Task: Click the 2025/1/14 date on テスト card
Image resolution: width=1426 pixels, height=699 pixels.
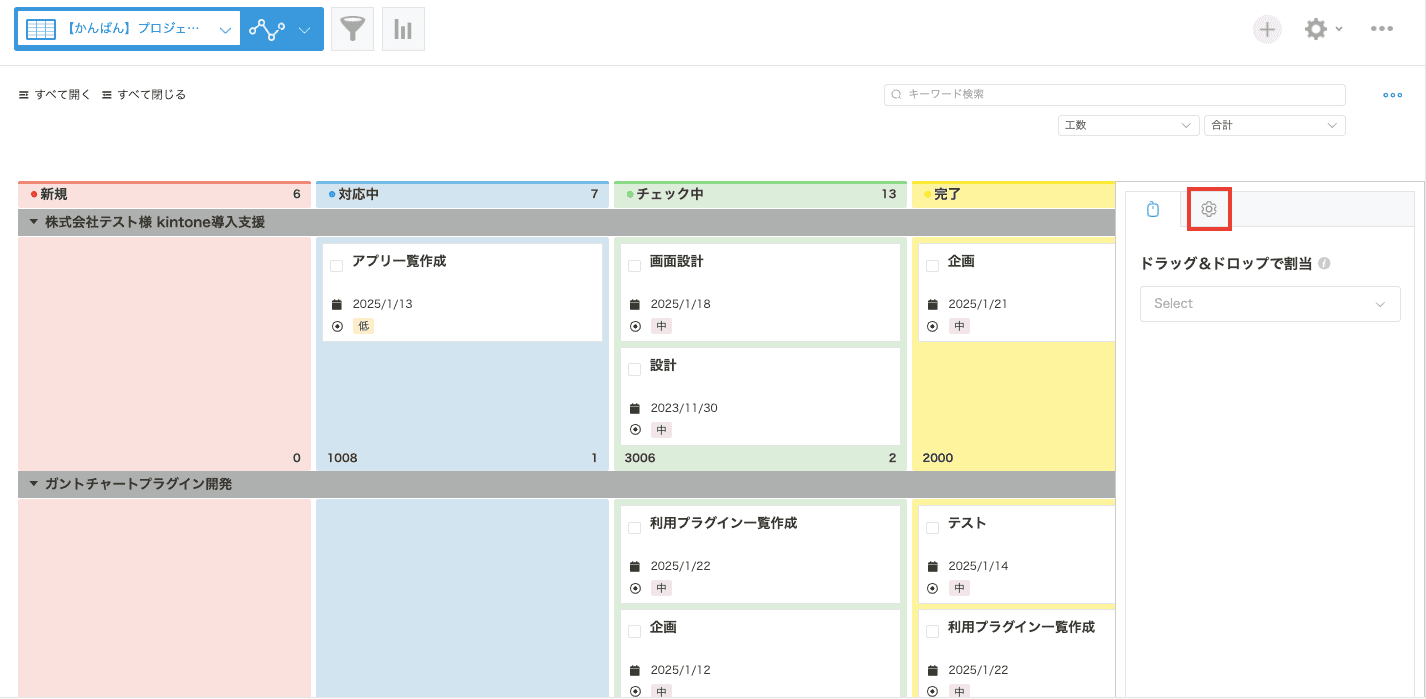Action: click(x=978, y=566)
